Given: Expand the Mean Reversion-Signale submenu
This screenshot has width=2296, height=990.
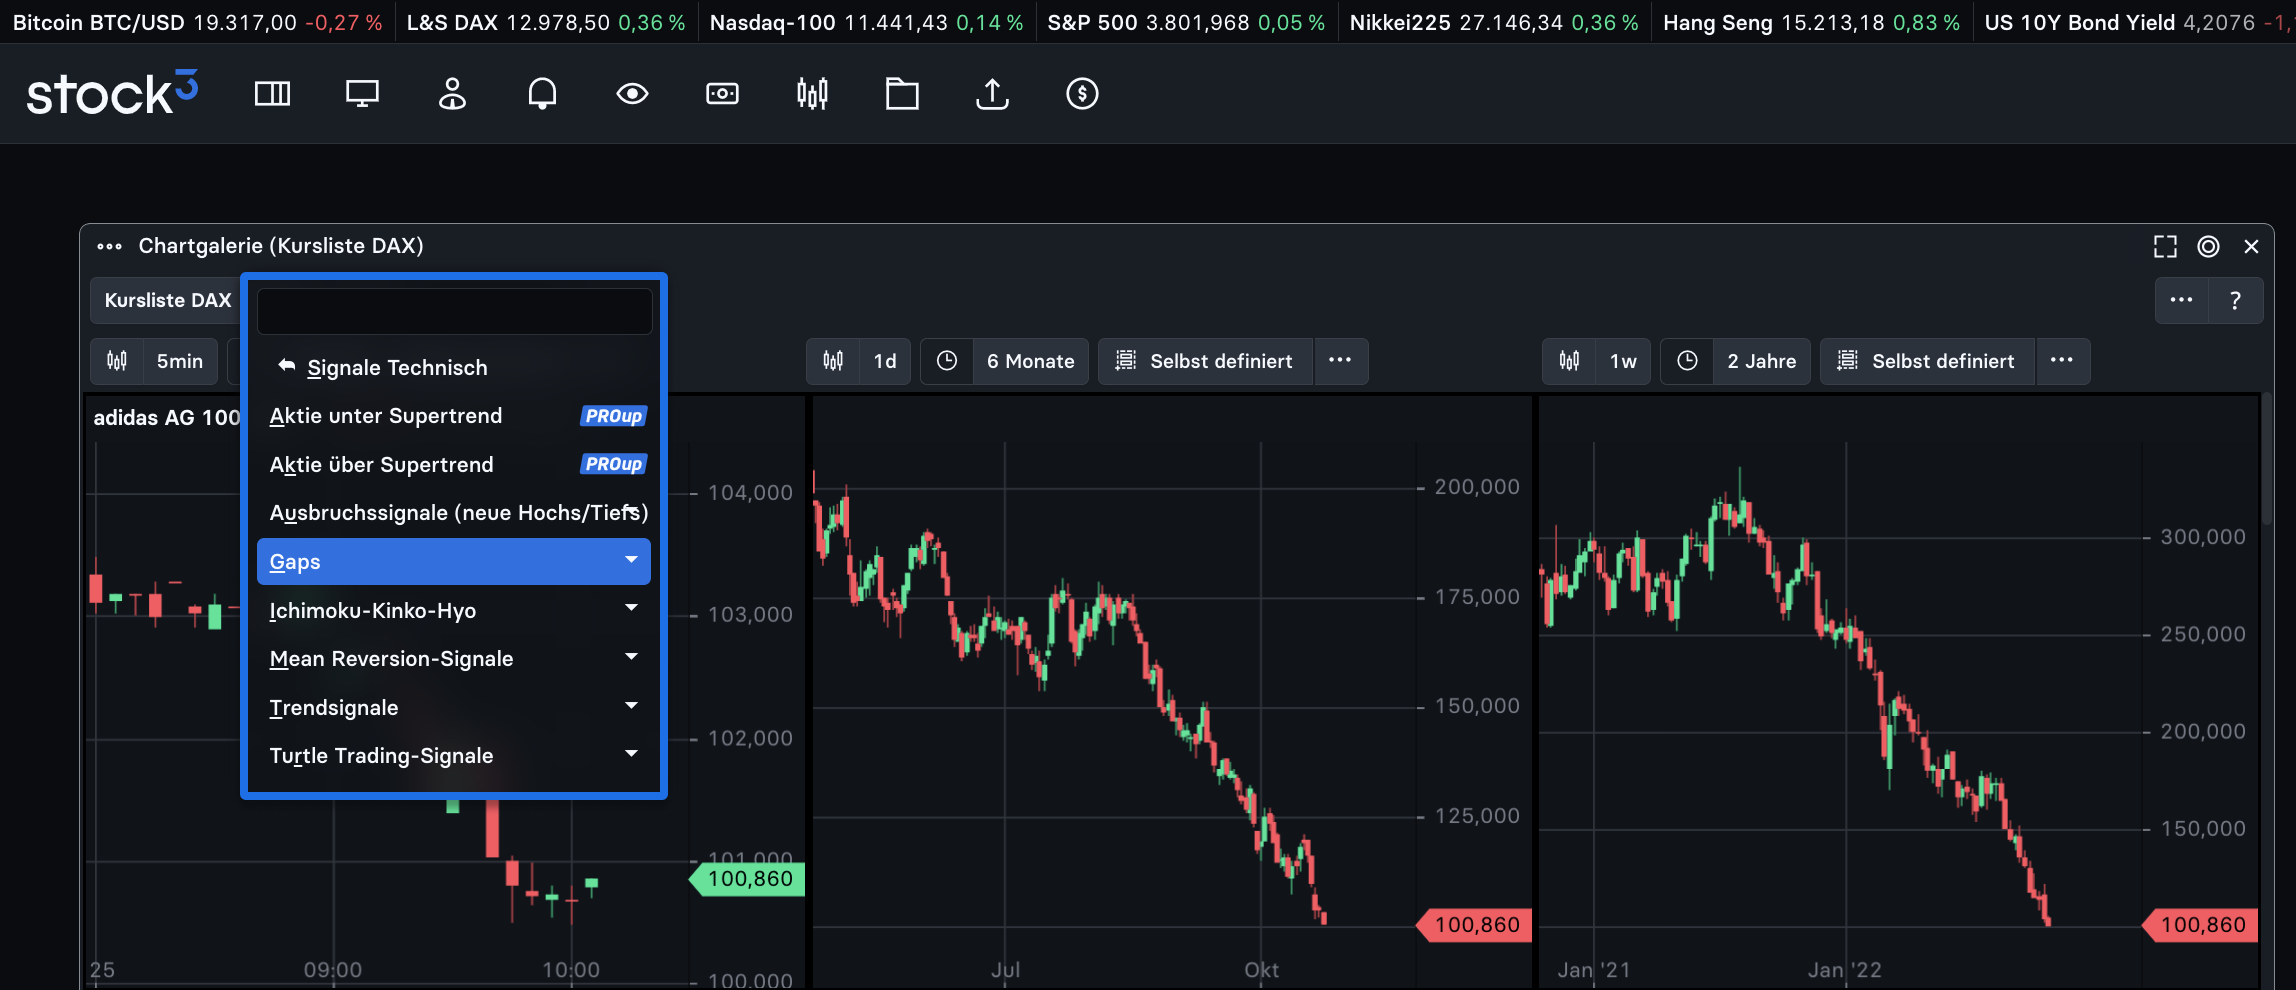Looking at the screenshot, I should (454, 658).
